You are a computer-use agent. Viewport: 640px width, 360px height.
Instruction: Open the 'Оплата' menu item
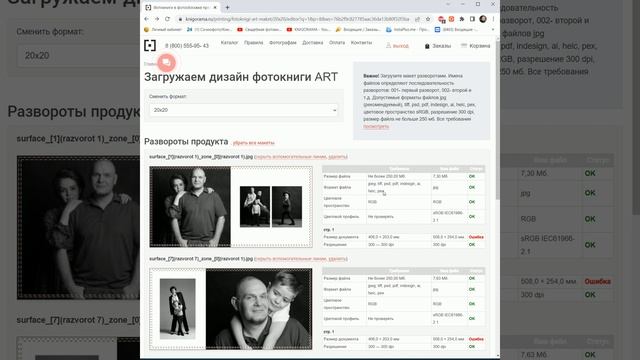[x=337, y=42]
